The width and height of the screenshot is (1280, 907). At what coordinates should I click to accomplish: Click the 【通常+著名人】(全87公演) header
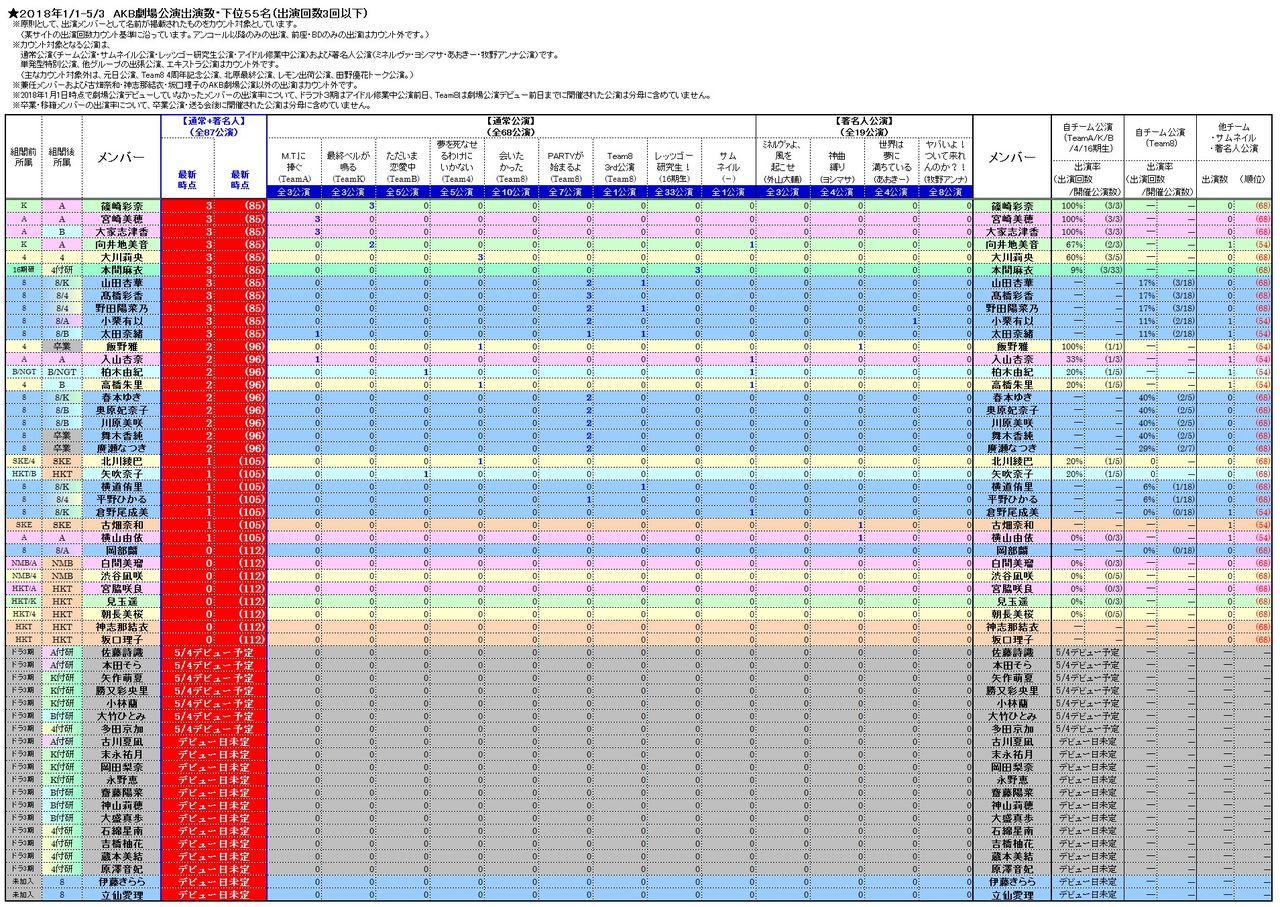tap(214, 125)
